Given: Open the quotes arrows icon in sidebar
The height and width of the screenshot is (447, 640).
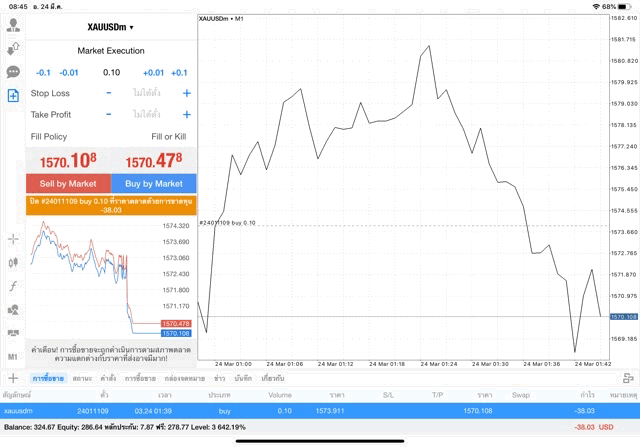Looking at the screenshot, I should 13,48.
